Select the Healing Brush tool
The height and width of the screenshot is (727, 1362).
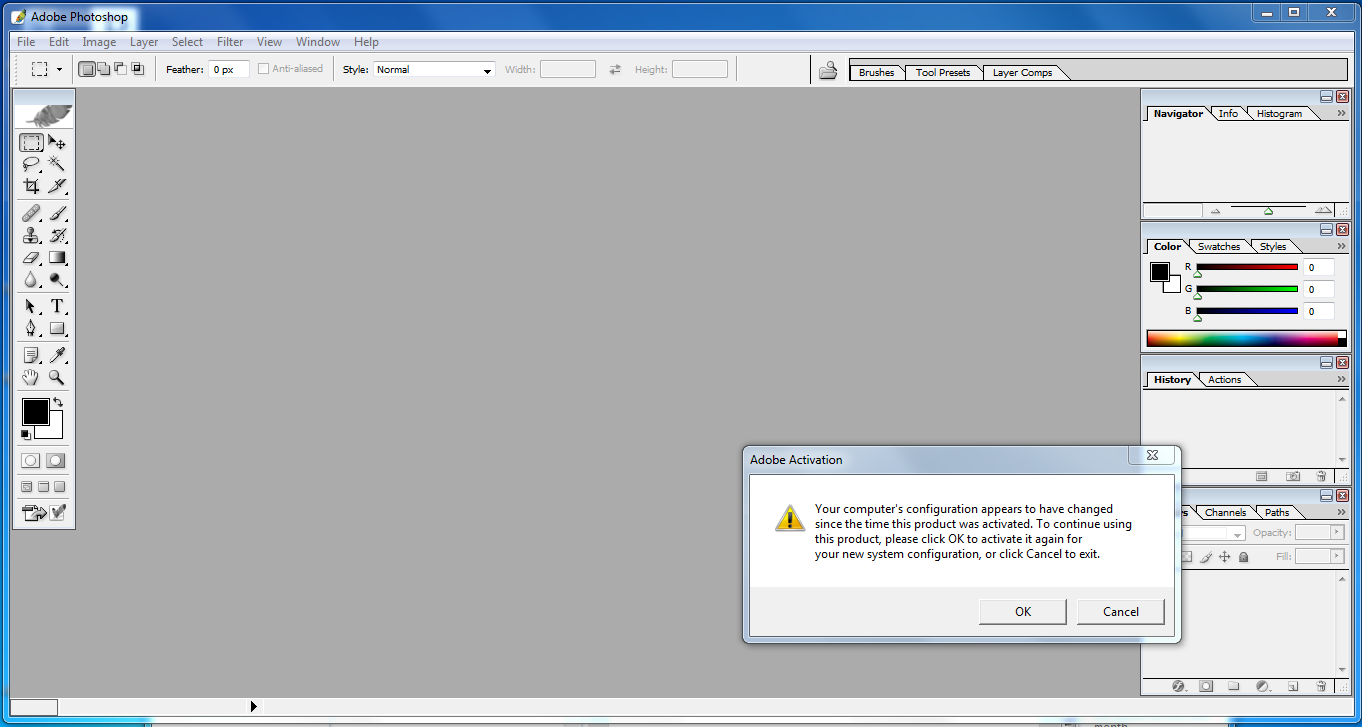31,213
